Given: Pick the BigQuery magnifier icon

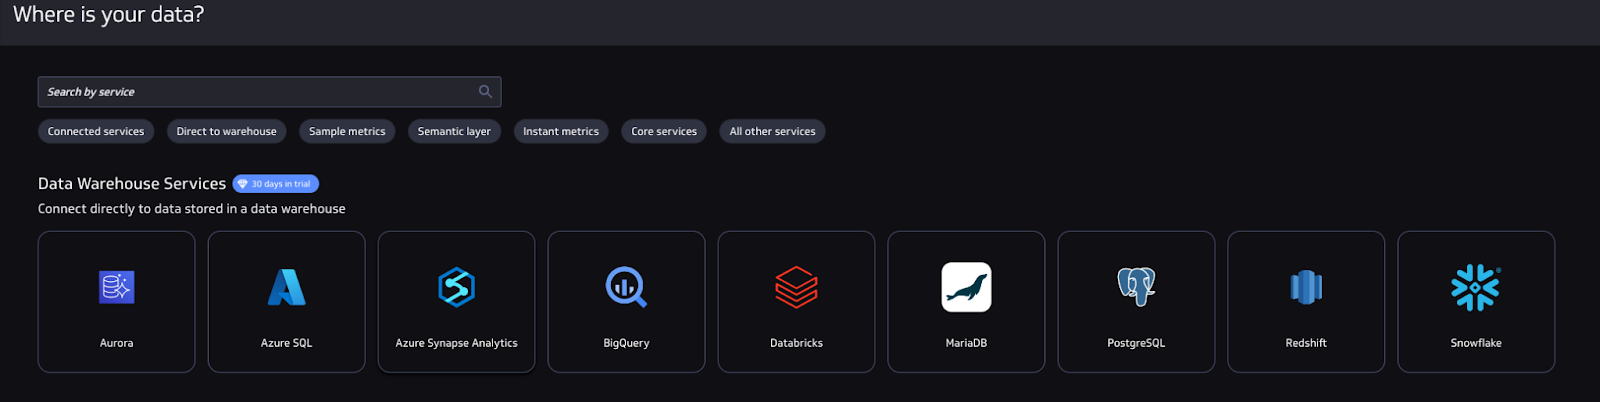Looking at the screenshot, I should point(626,287).
